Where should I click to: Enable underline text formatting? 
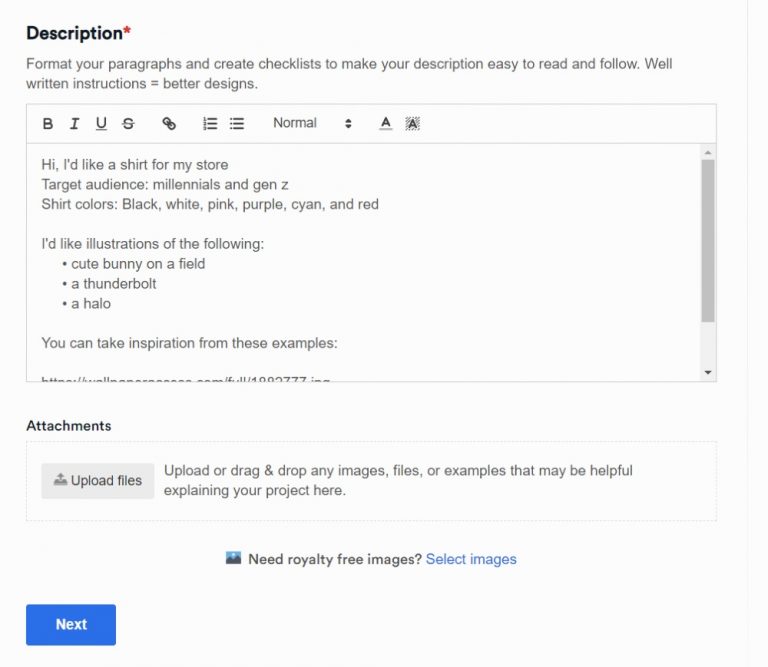101,124
